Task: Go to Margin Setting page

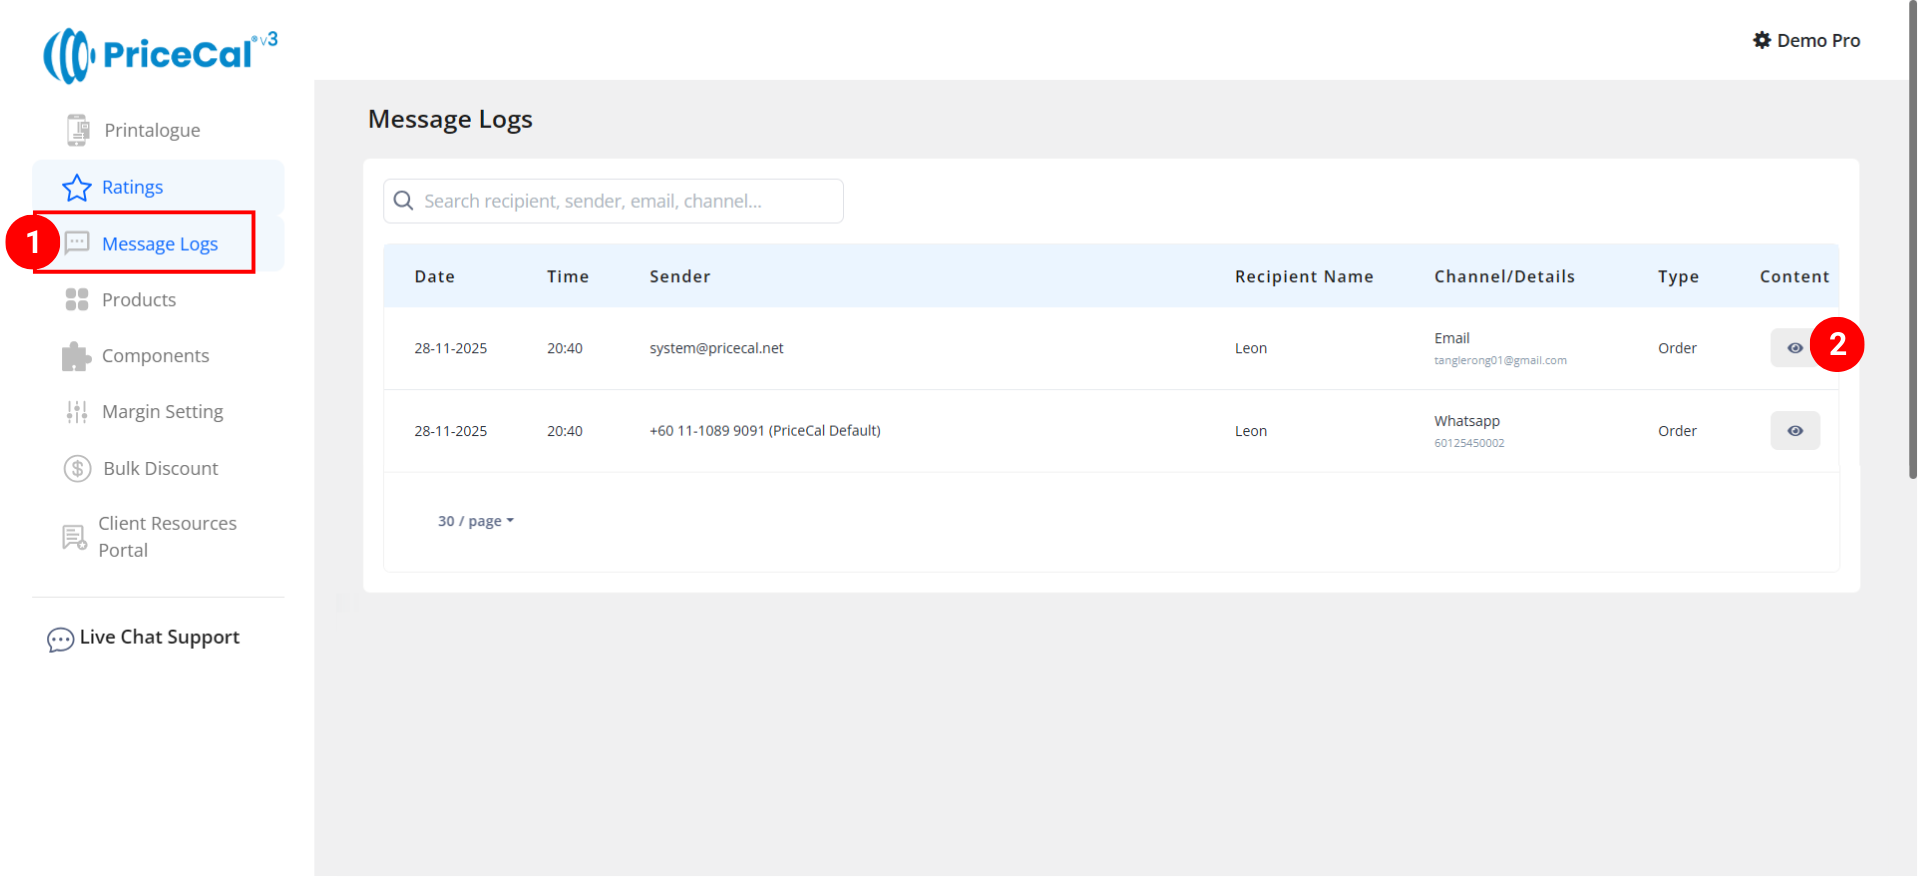Action: [162, 412]
